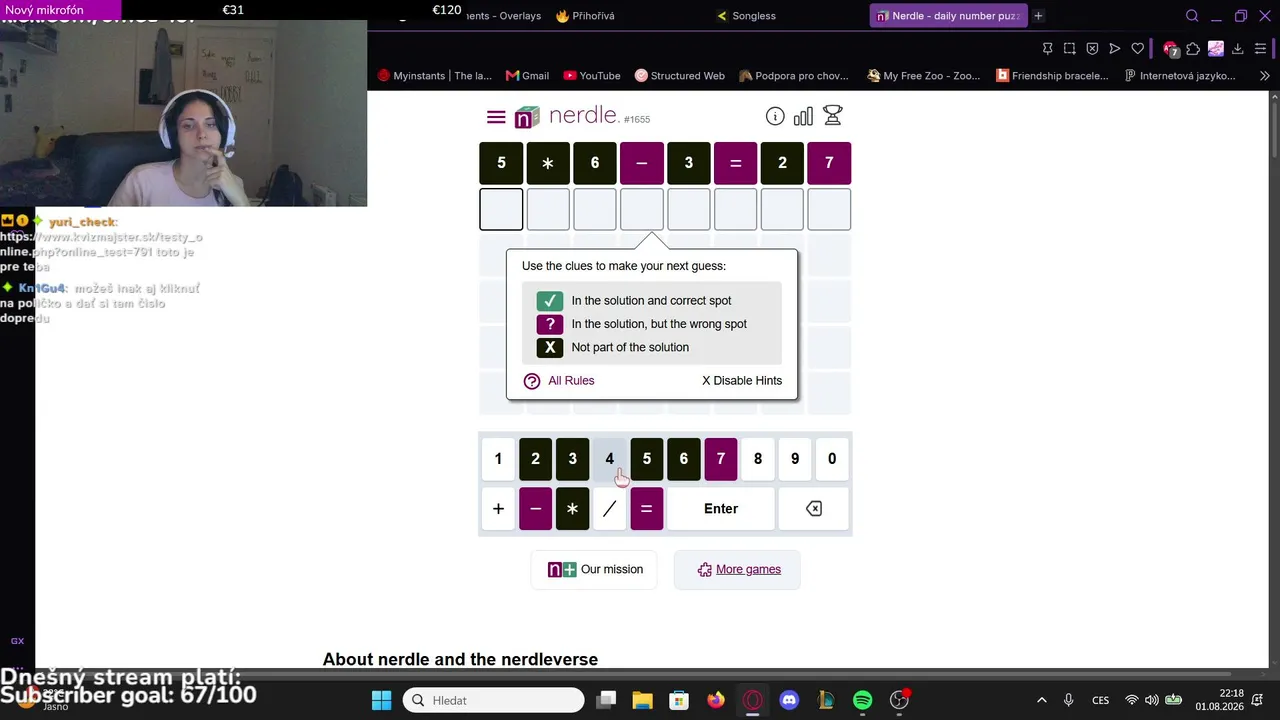The width and height of the screenshot is (1280, 720).
Task: Switch to the Přihořívá tab
Action: 586,16
